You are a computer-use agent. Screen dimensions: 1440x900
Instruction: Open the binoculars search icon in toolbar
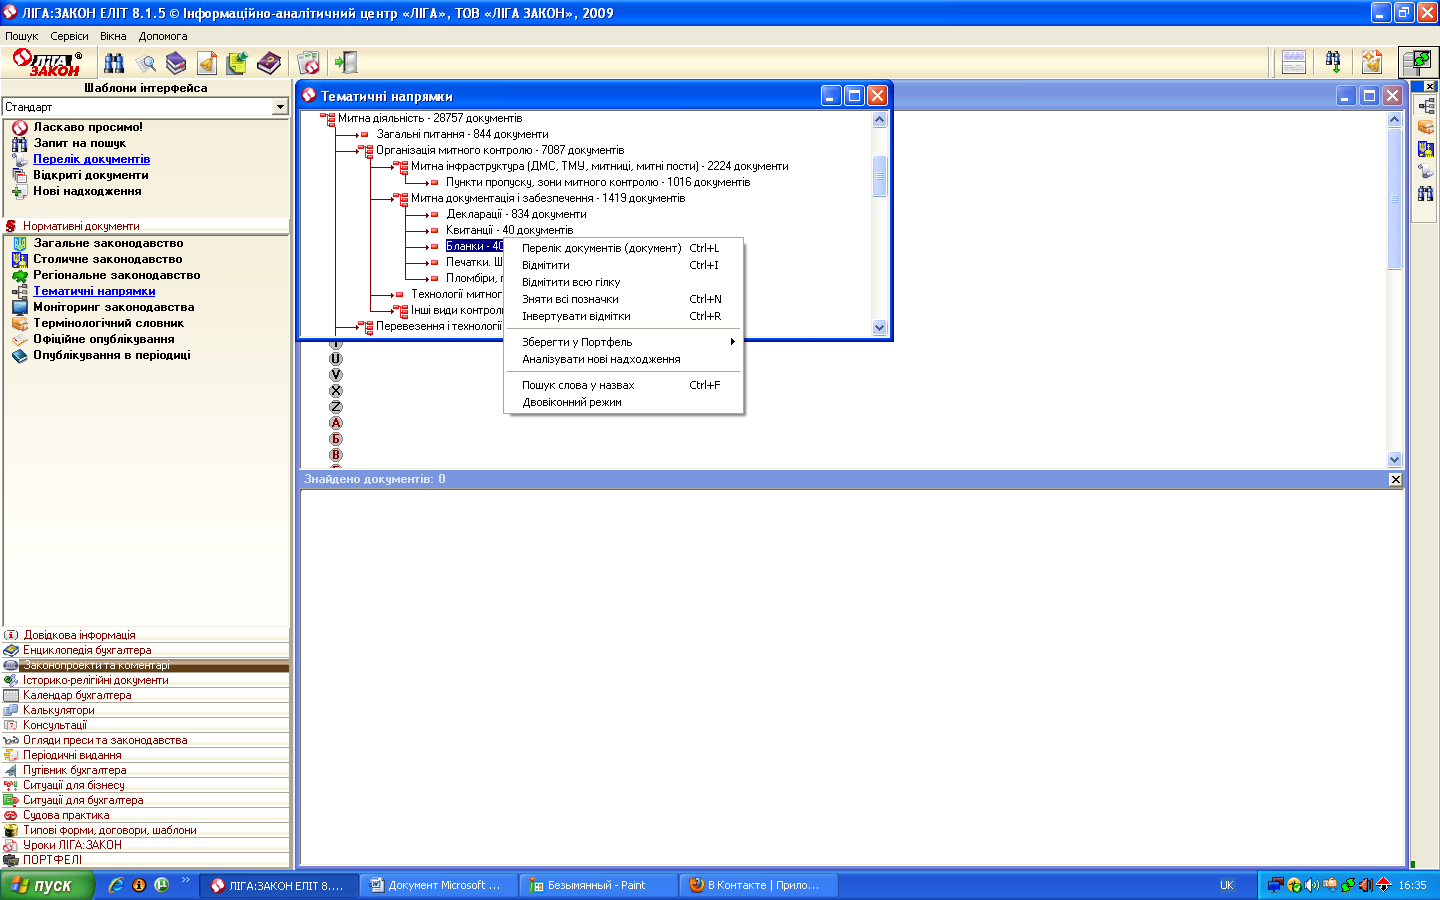coord(115,63)
